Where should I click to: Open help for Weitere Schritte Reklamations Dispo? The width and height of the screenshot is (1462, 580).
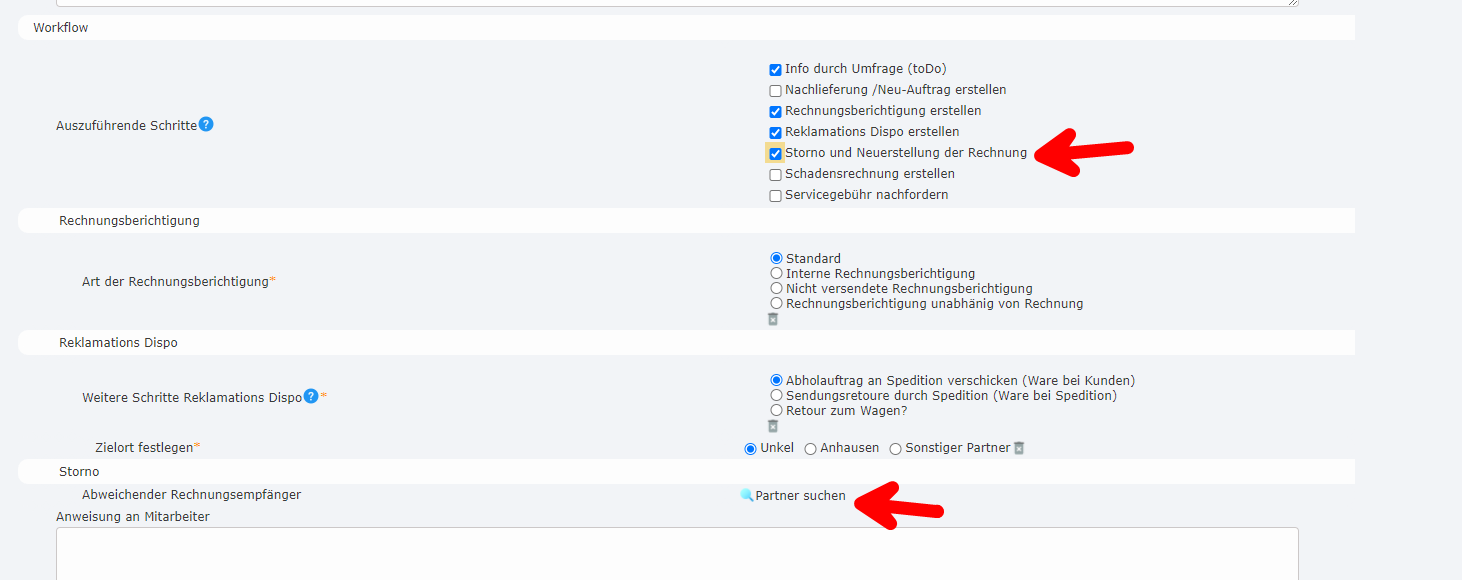(311, 396)
